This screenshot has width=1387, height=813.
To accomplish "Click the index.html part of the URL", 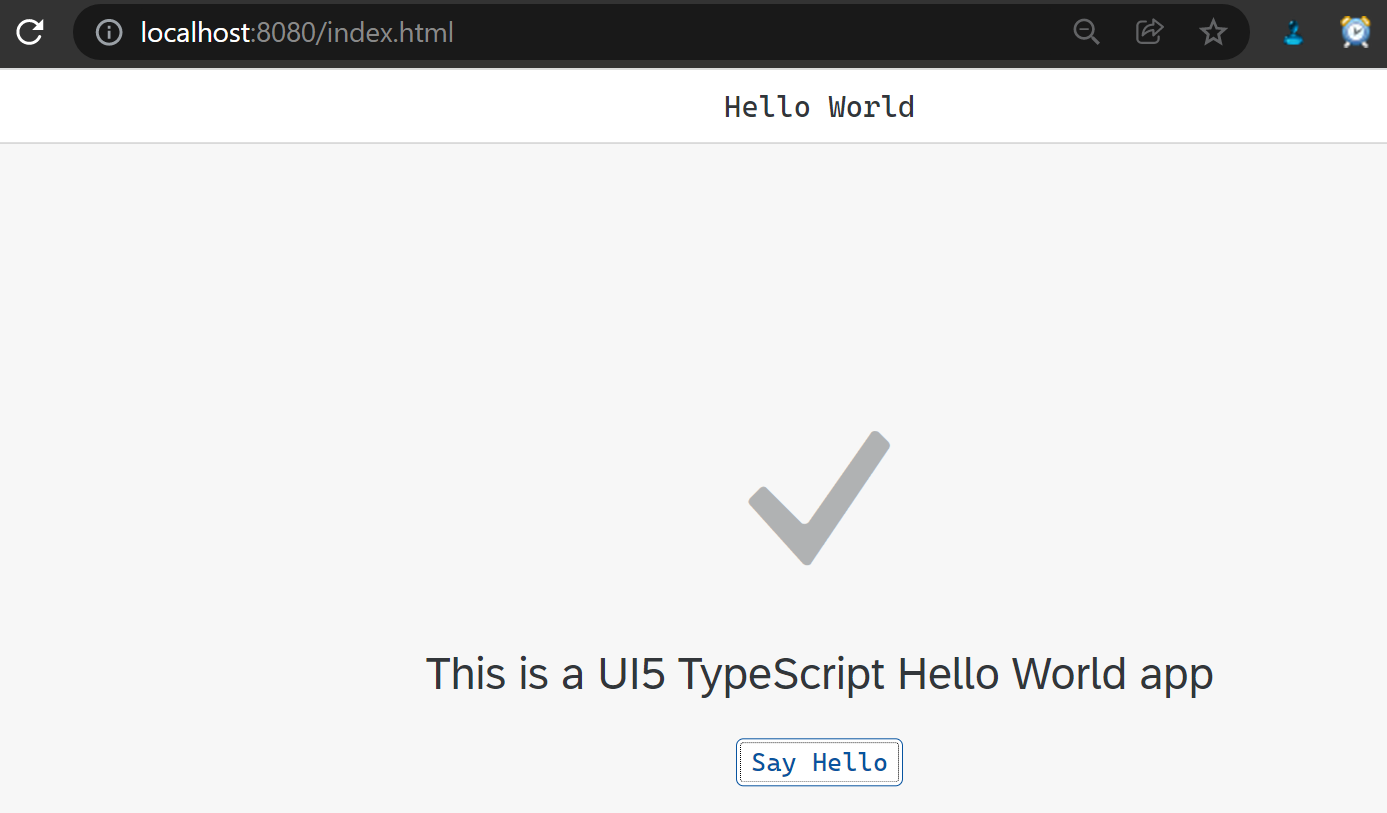I will 391,33.
